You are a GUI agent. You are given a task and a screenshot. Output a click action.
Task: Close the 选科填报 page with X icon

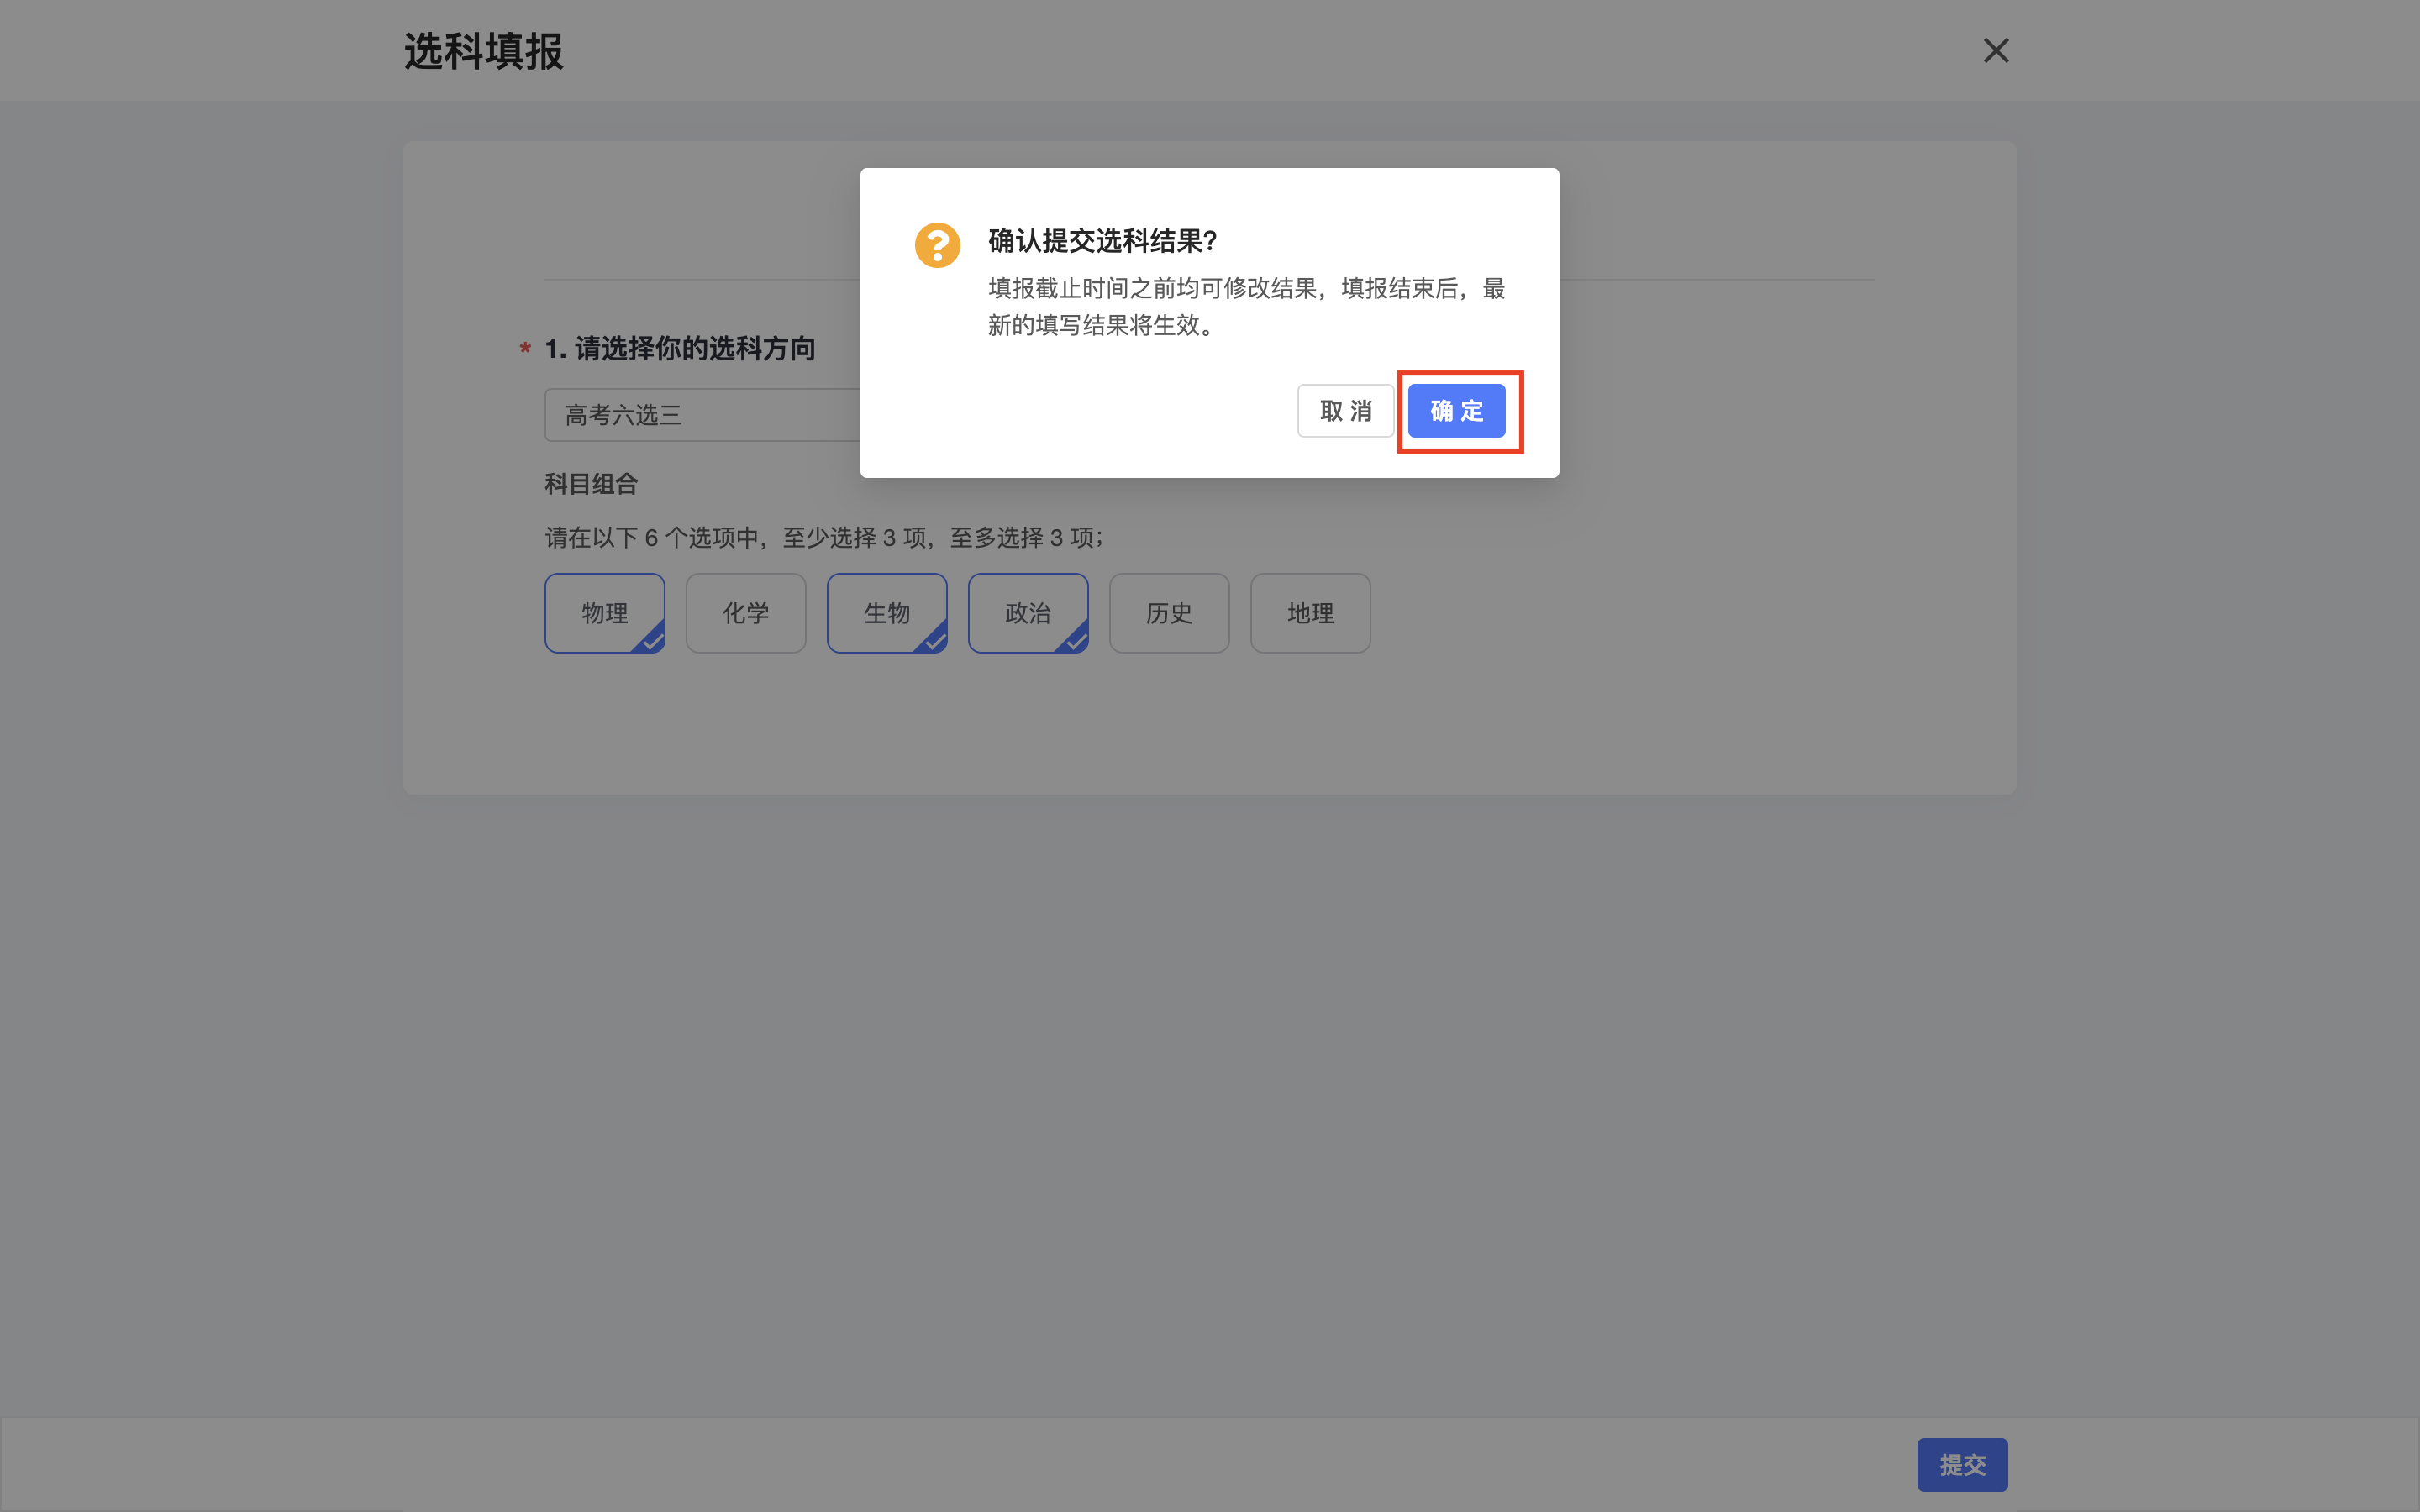coord(1995,51)
